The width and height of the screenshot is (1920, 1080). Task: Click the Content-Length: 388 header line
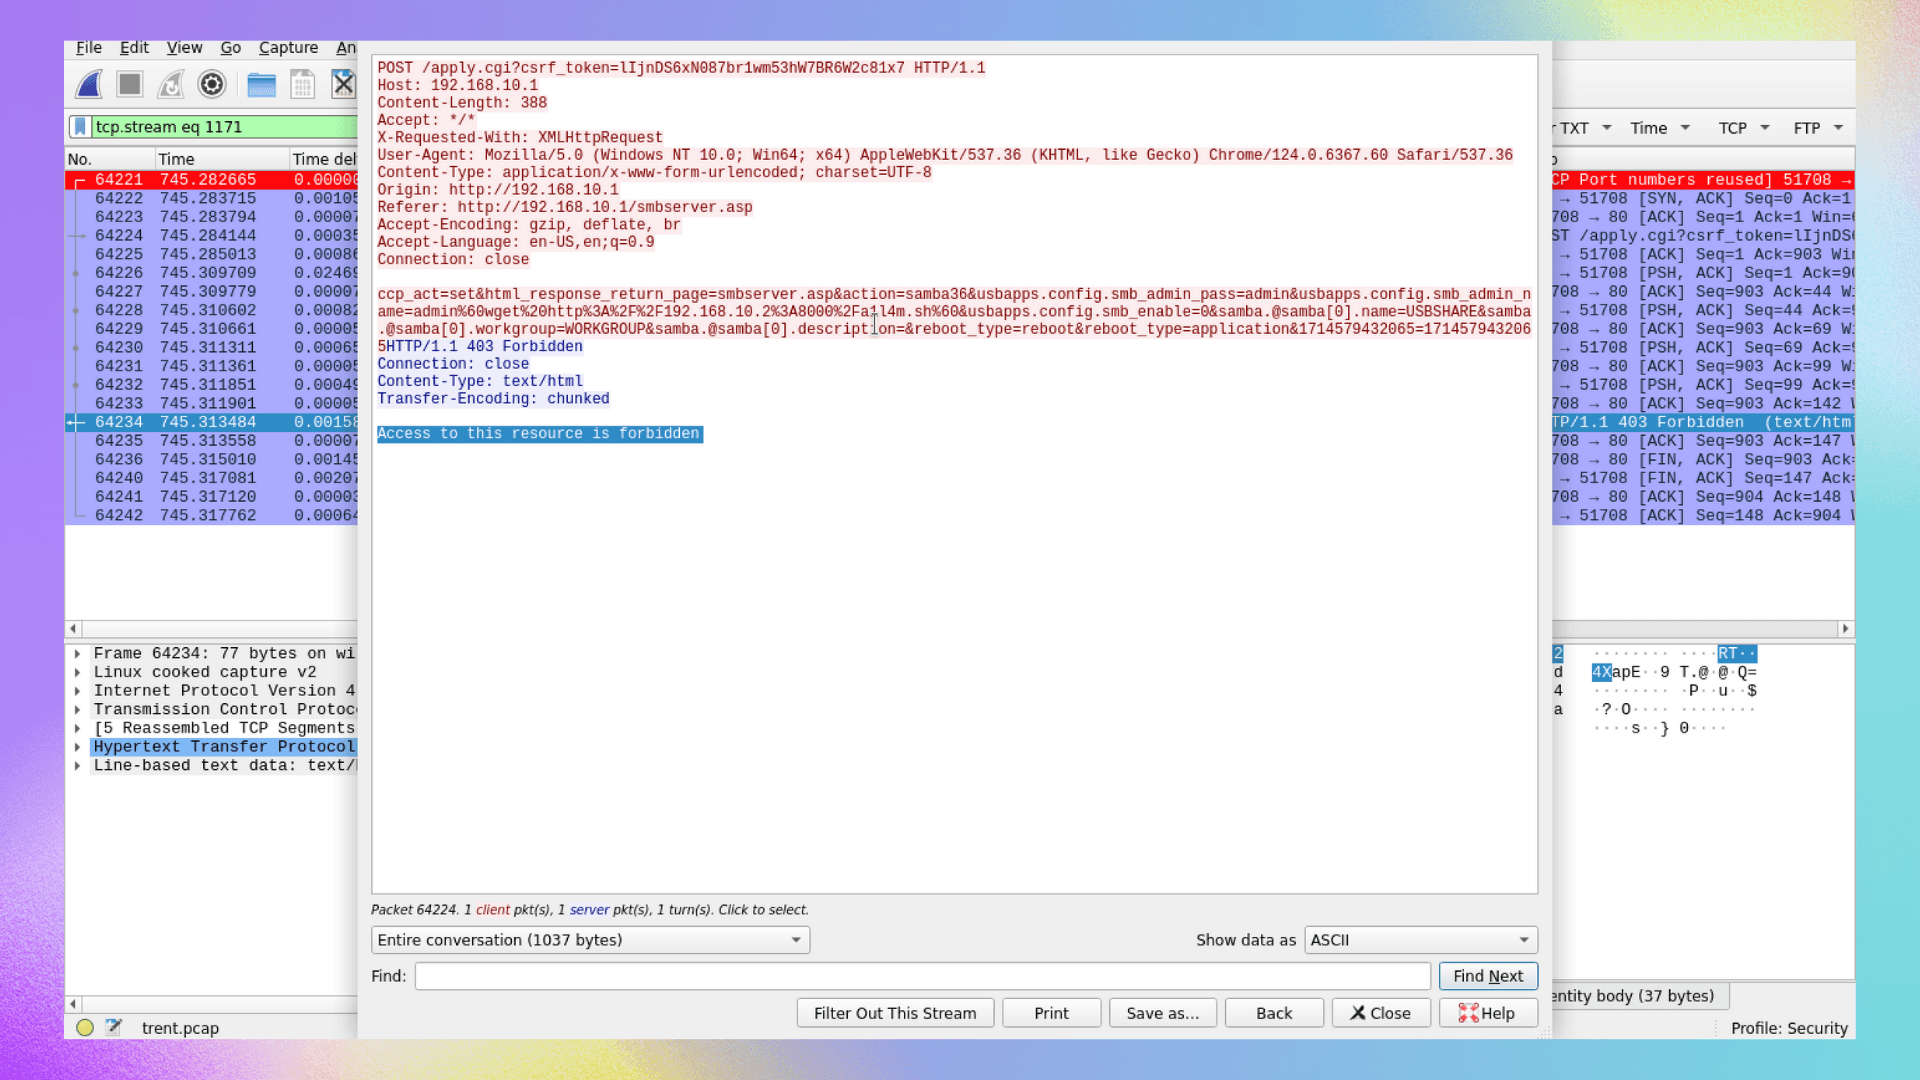pyautogui.click(x=462, y=103)
